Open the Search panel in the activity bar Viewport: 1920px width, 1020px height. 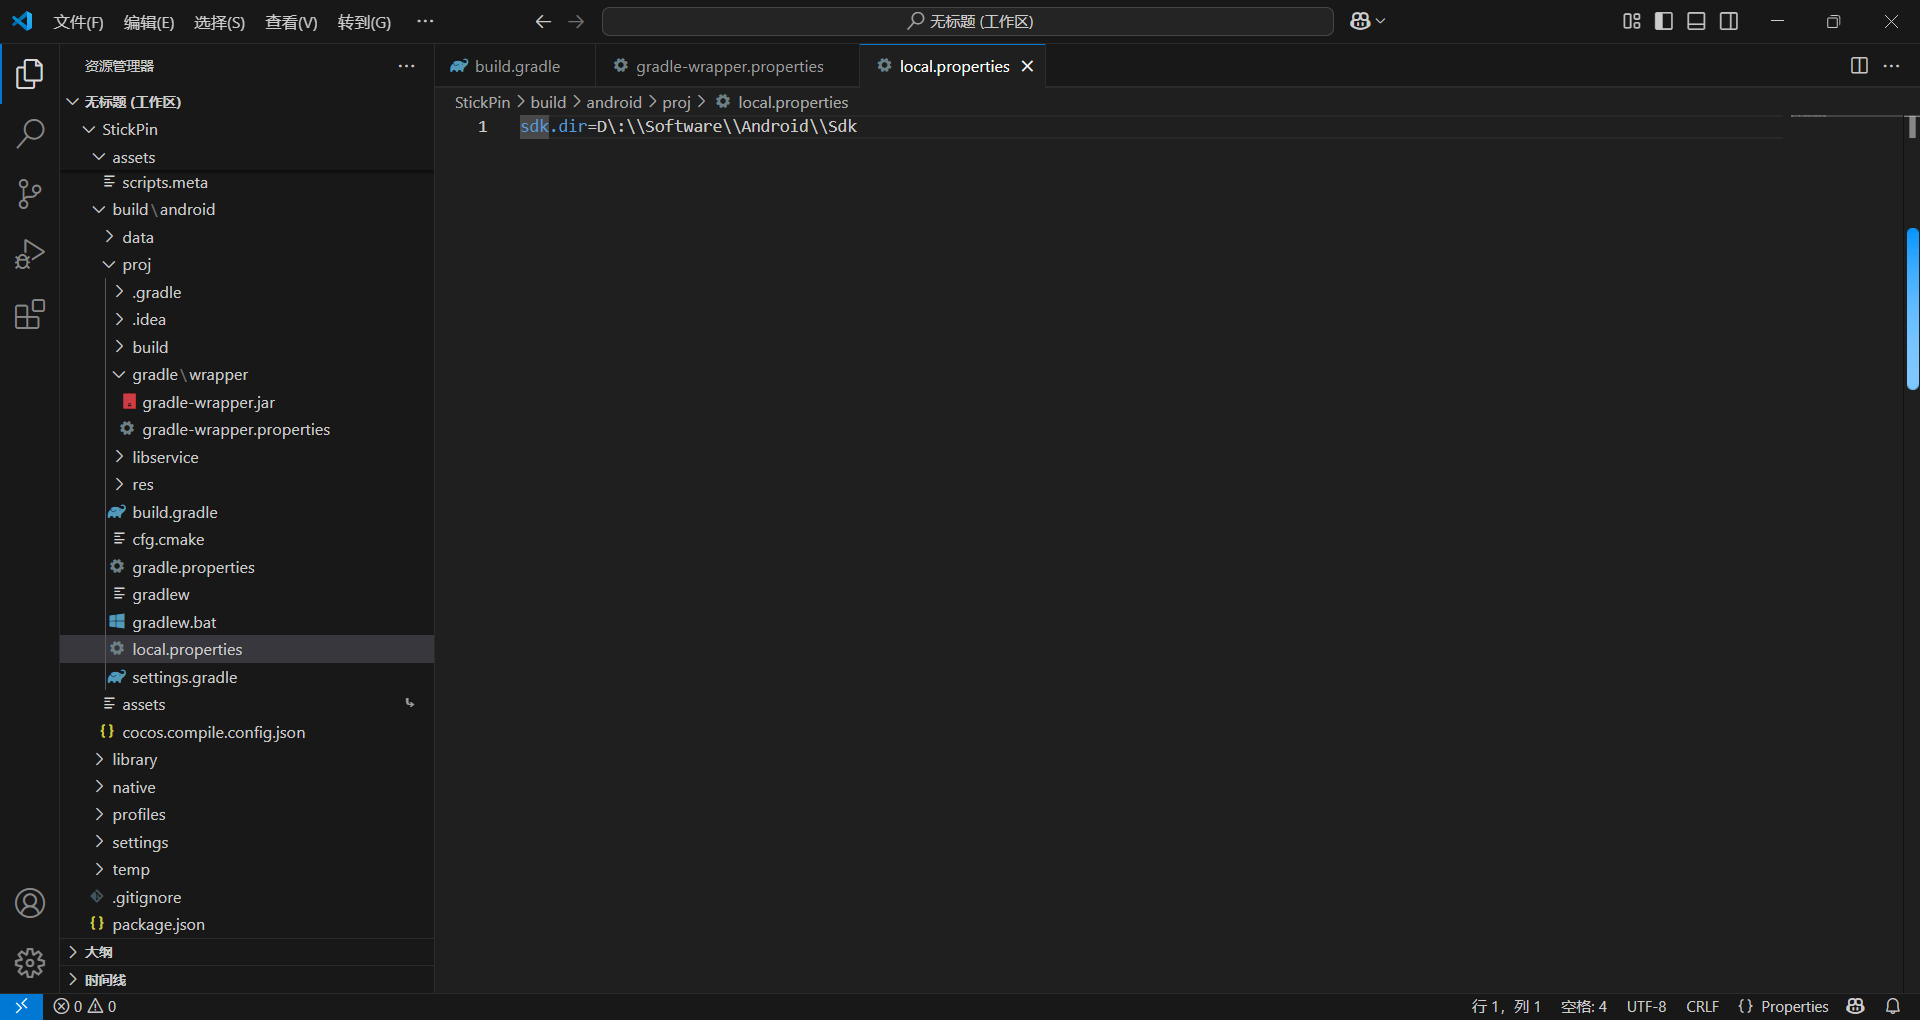pyautogui.click(x=29, y=133)
